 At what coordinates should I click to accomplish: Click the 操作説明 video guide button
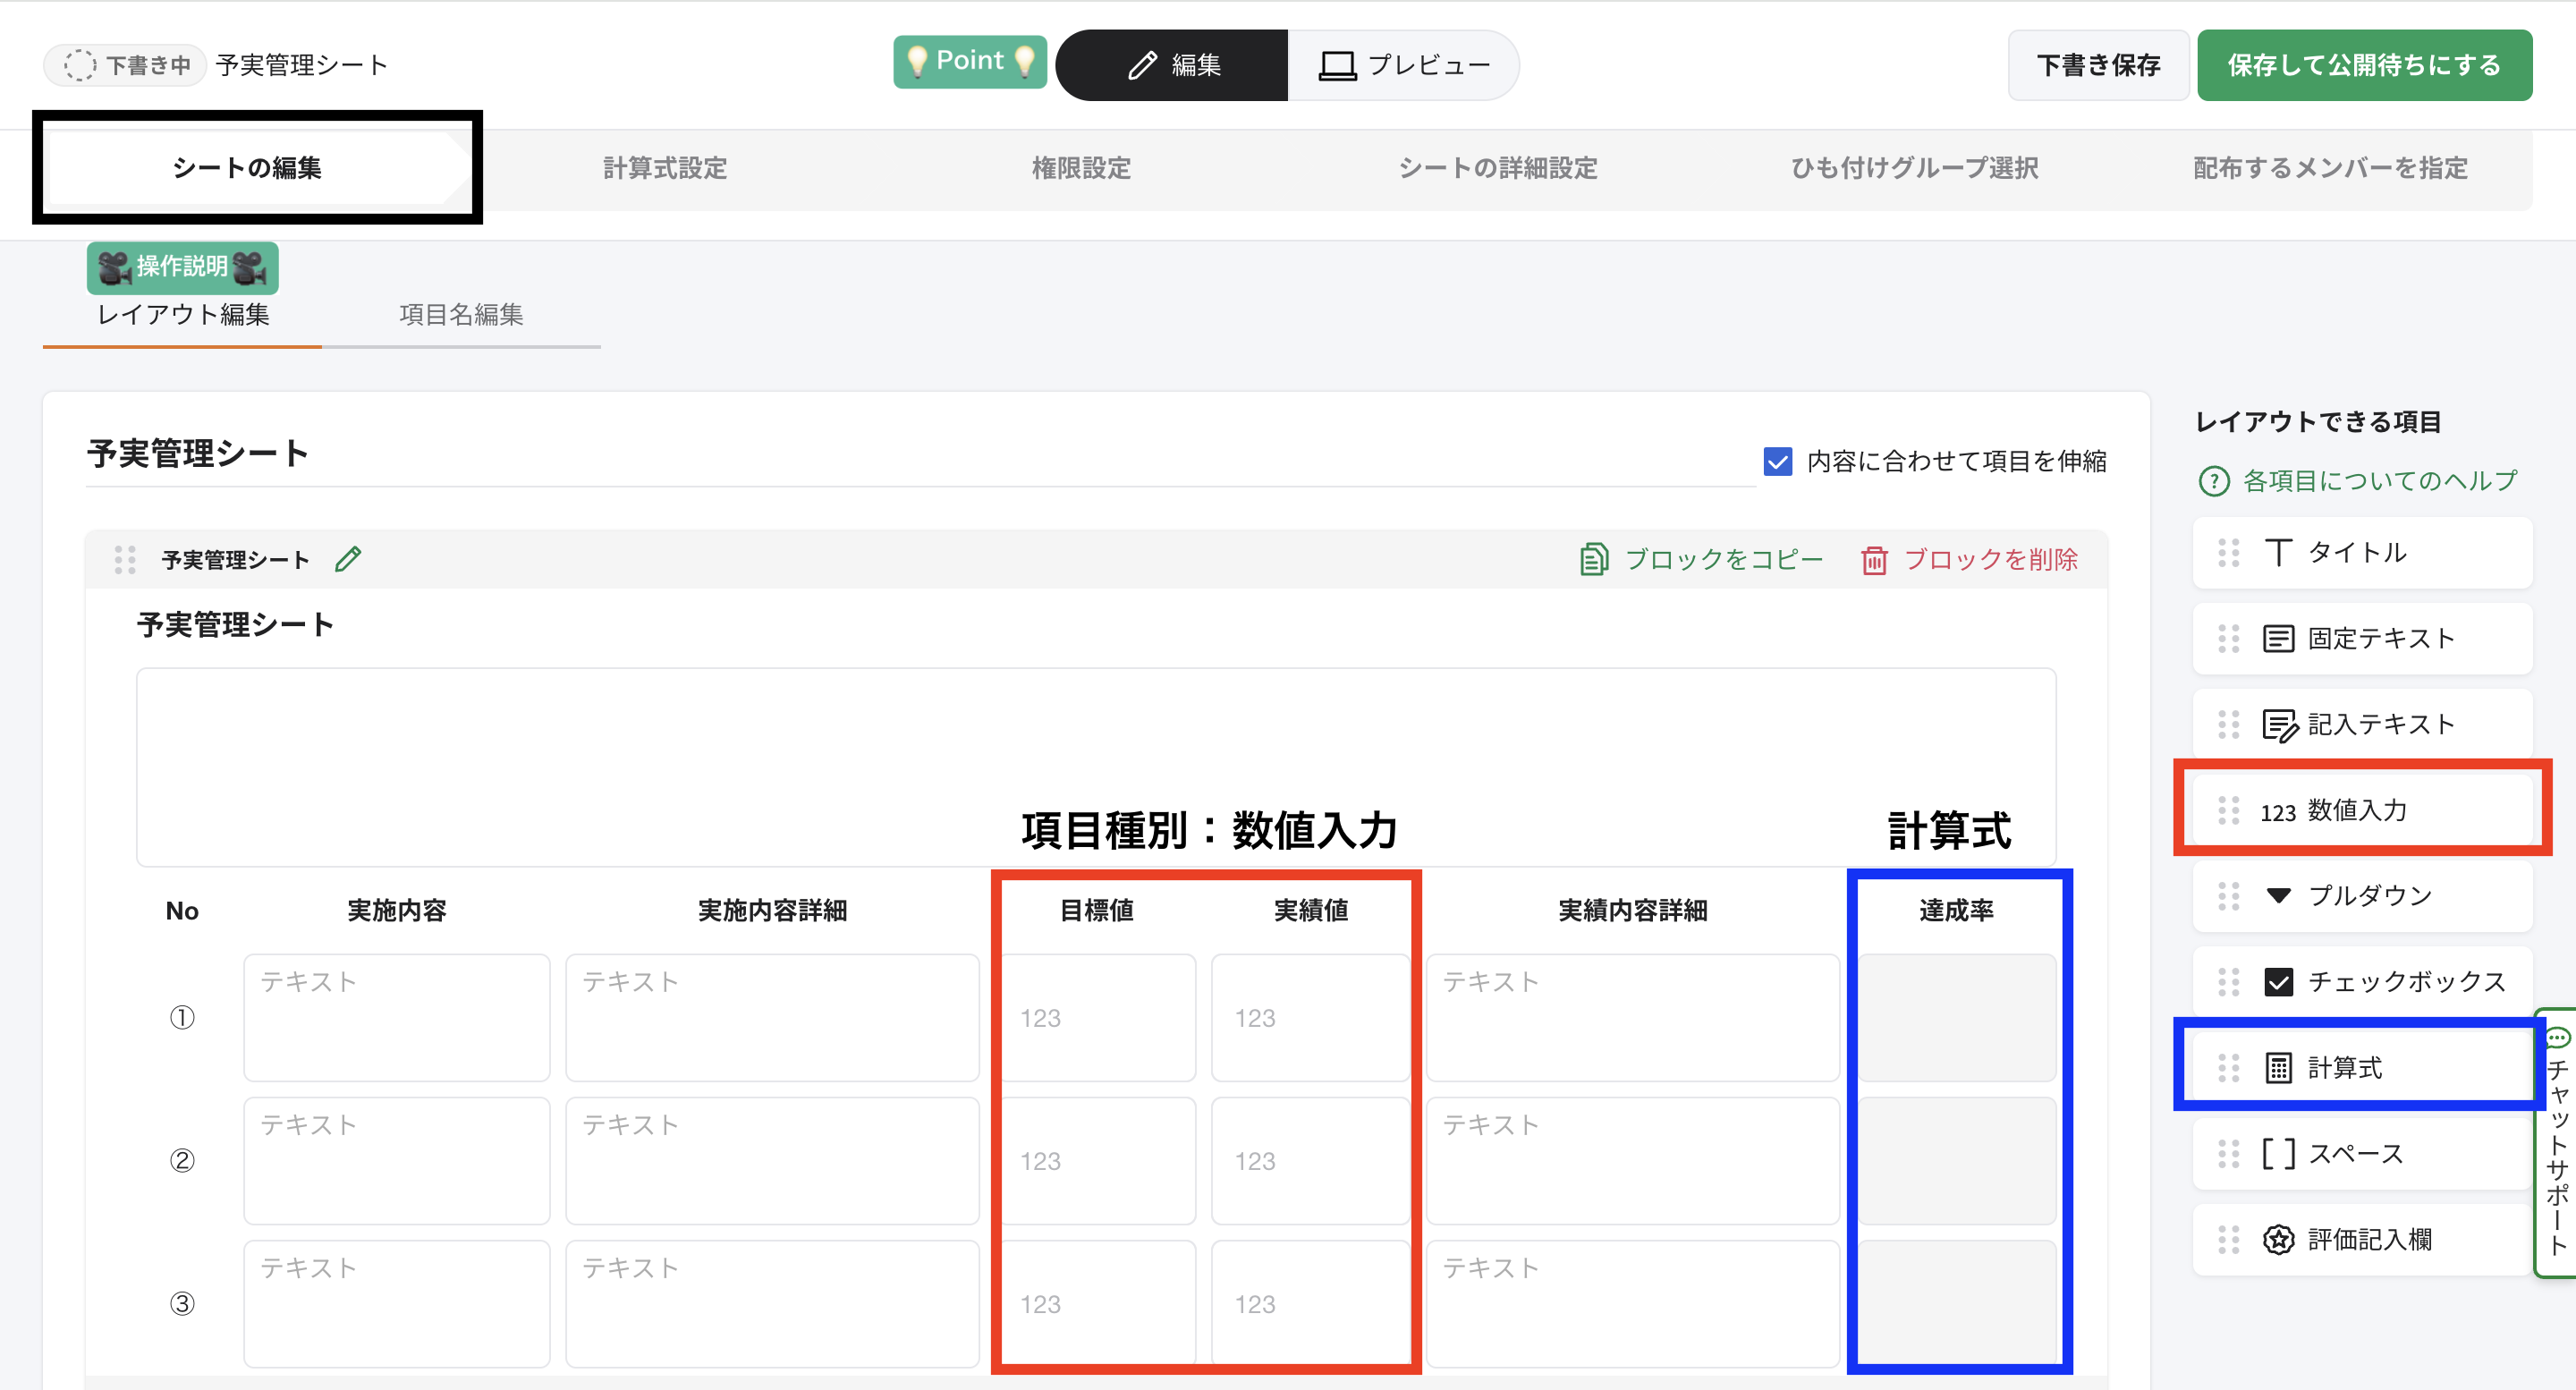182,267
